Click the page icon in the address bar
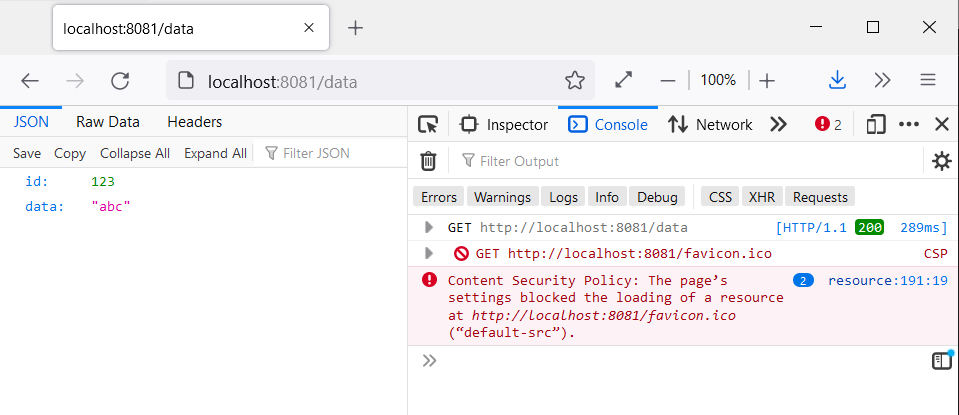Image resolution: width=959 pixels, height=415 pixels. click(185, 80)
